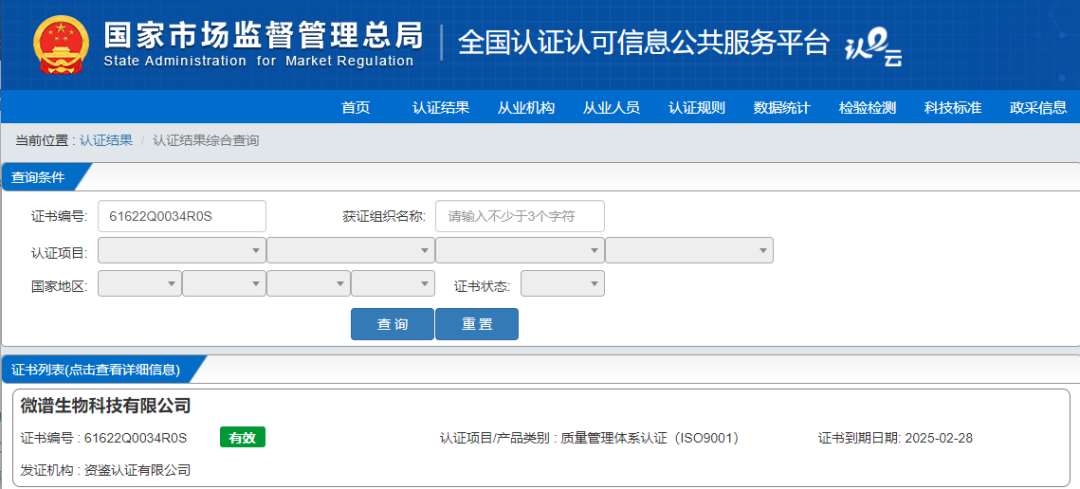Open the 认证结果 navigation menu

[441, 107]
